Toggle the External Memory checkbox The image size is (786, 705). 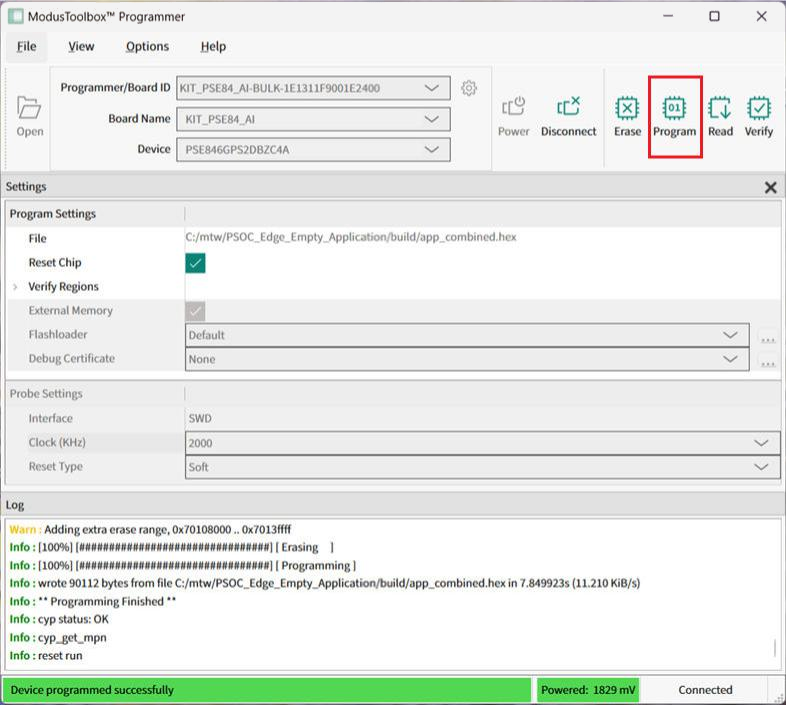(x=195, y=311)
